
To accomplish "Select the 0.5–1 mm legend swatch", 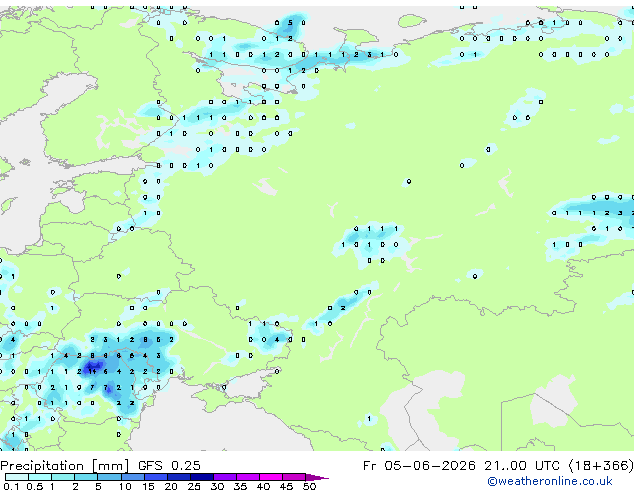I will [40, 477].
